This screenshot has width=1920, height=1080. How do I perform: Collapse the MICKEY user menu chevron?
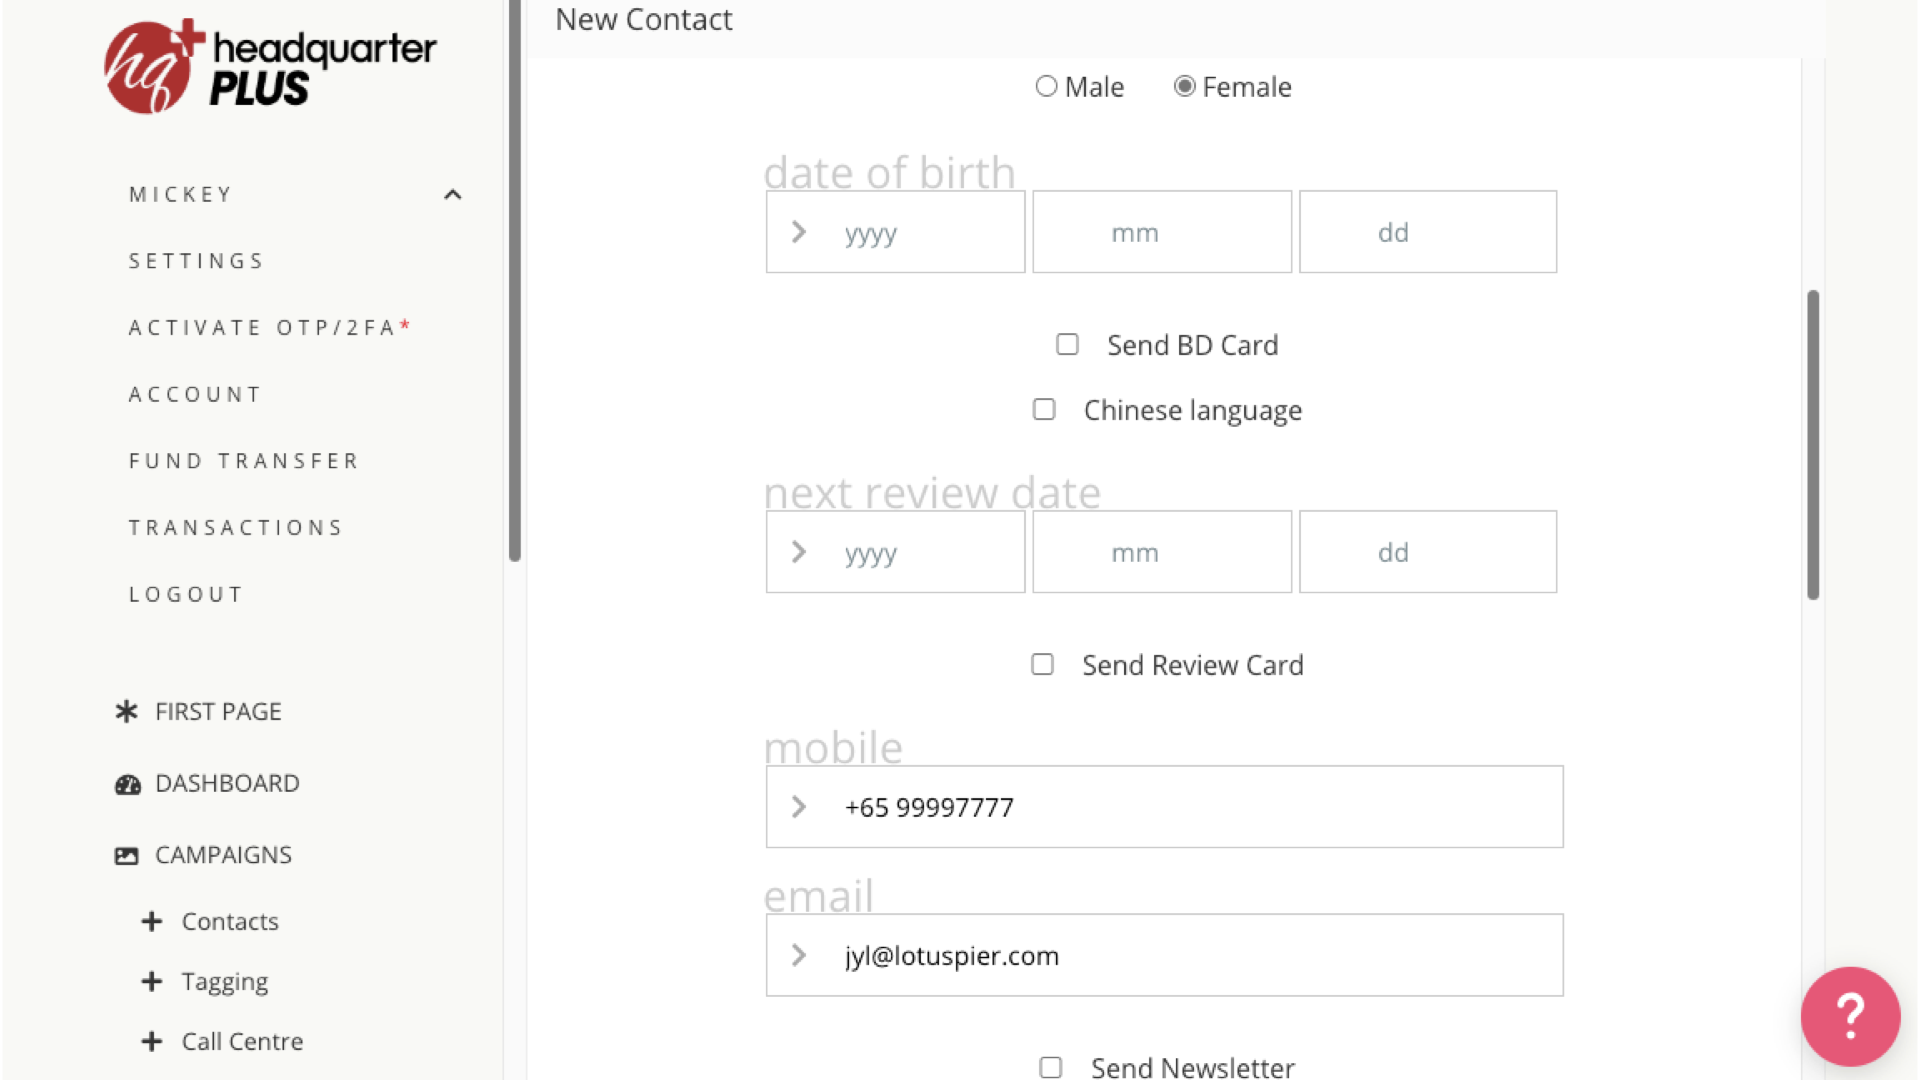click(452, 195)
